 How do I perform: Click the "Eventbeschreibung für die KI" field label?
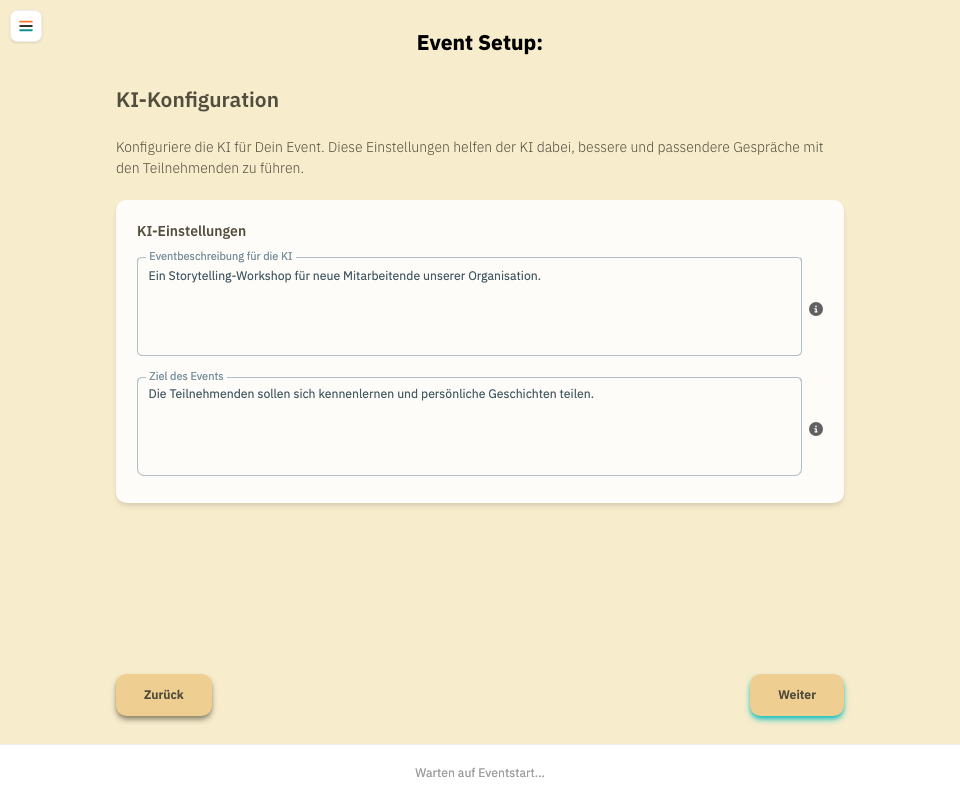pyautogui.click(x=220, y=257)
